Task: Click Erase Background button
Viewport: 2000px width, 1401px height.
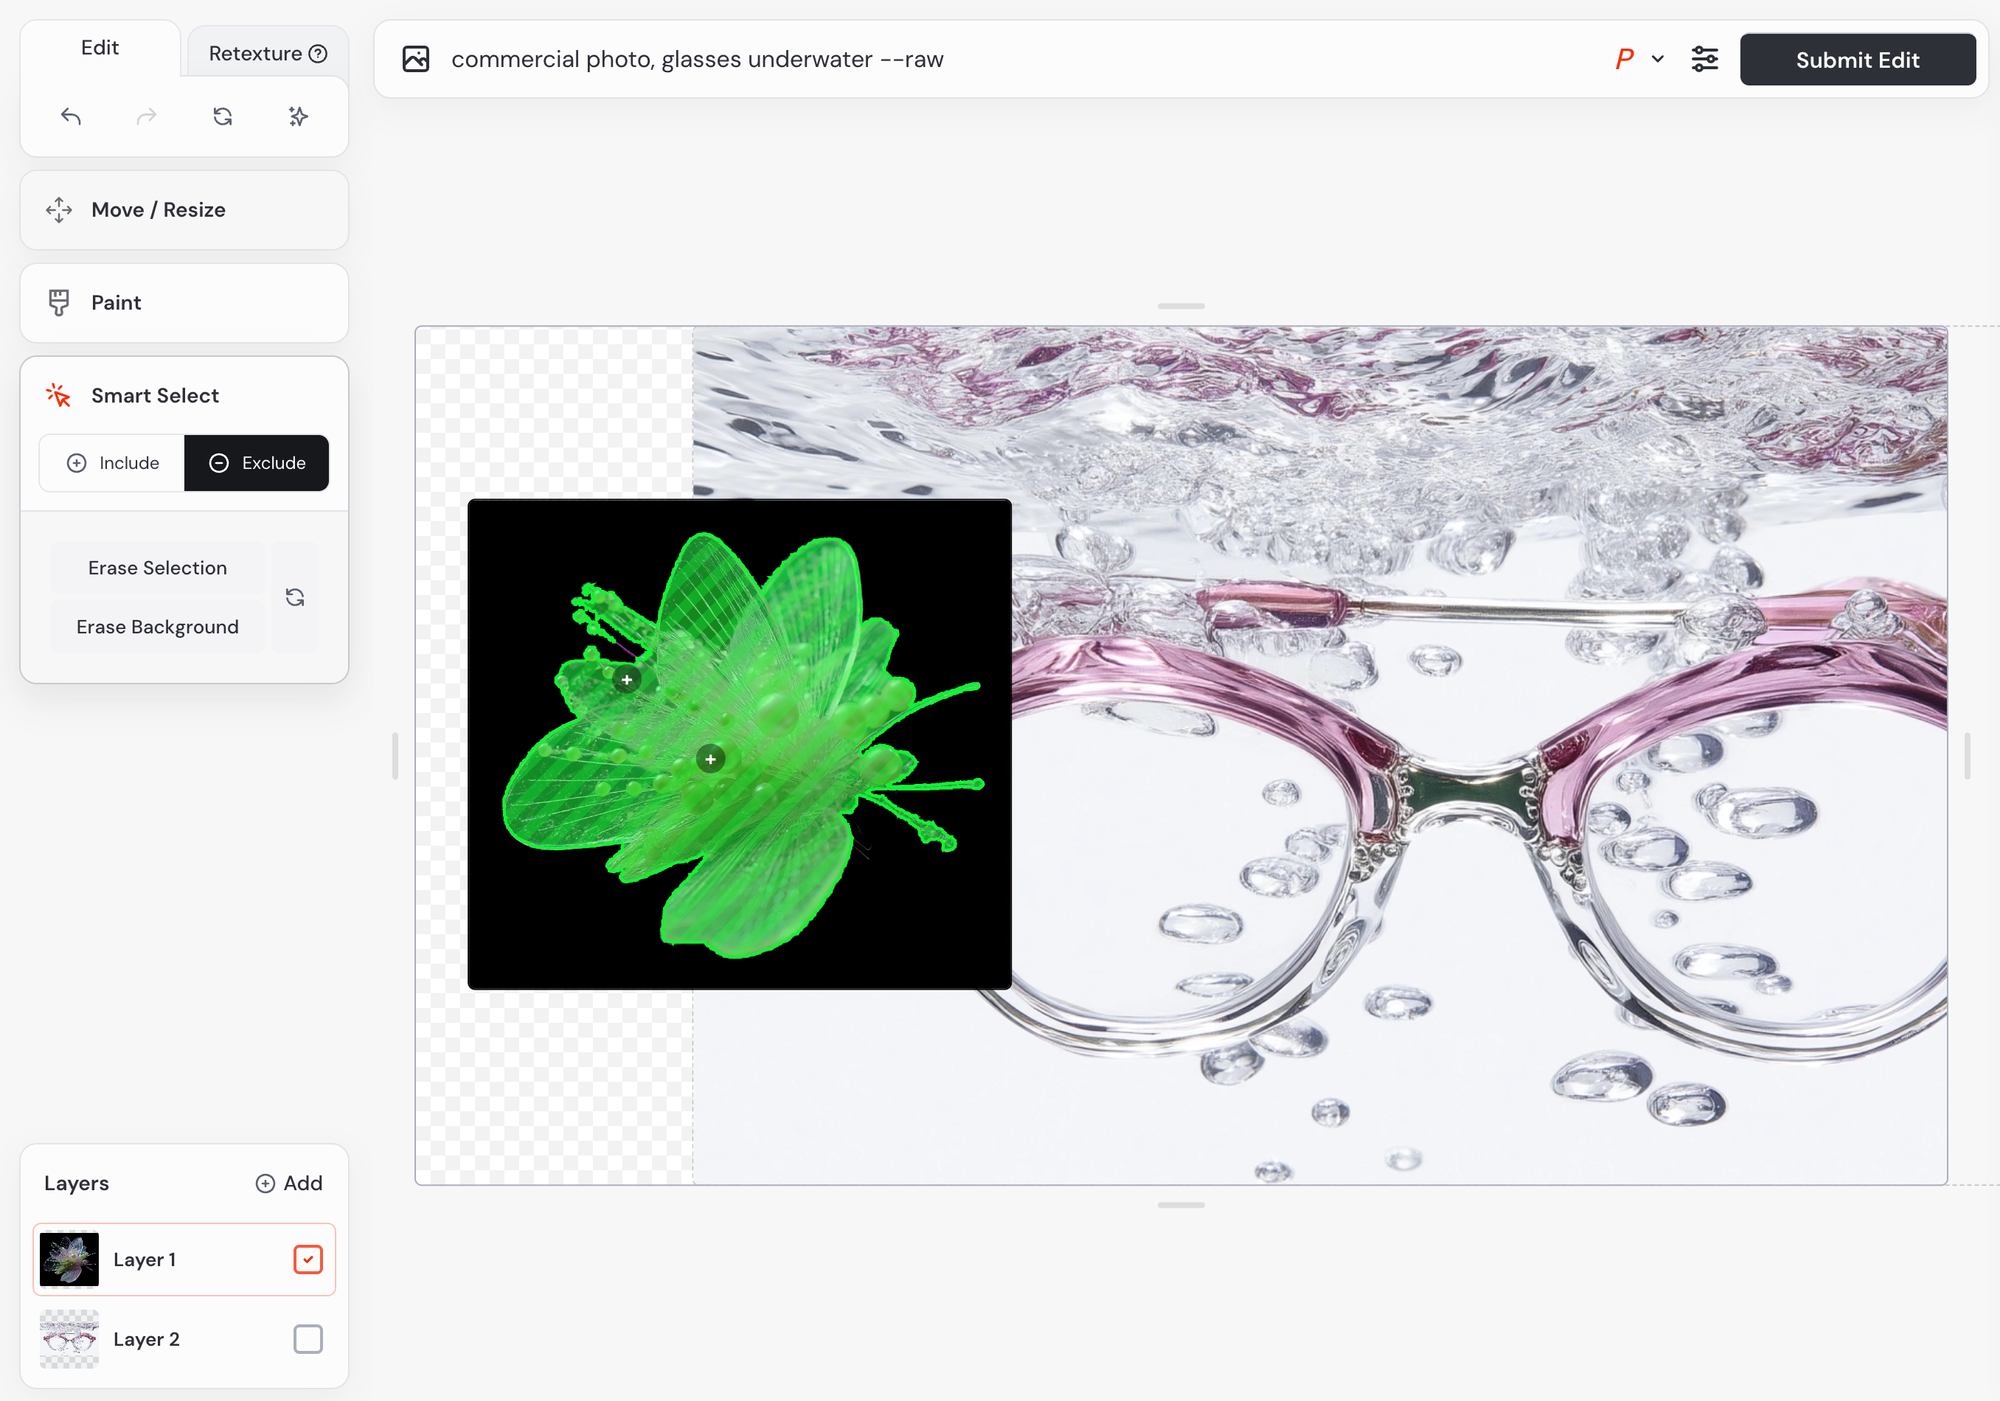Action: 157,627
